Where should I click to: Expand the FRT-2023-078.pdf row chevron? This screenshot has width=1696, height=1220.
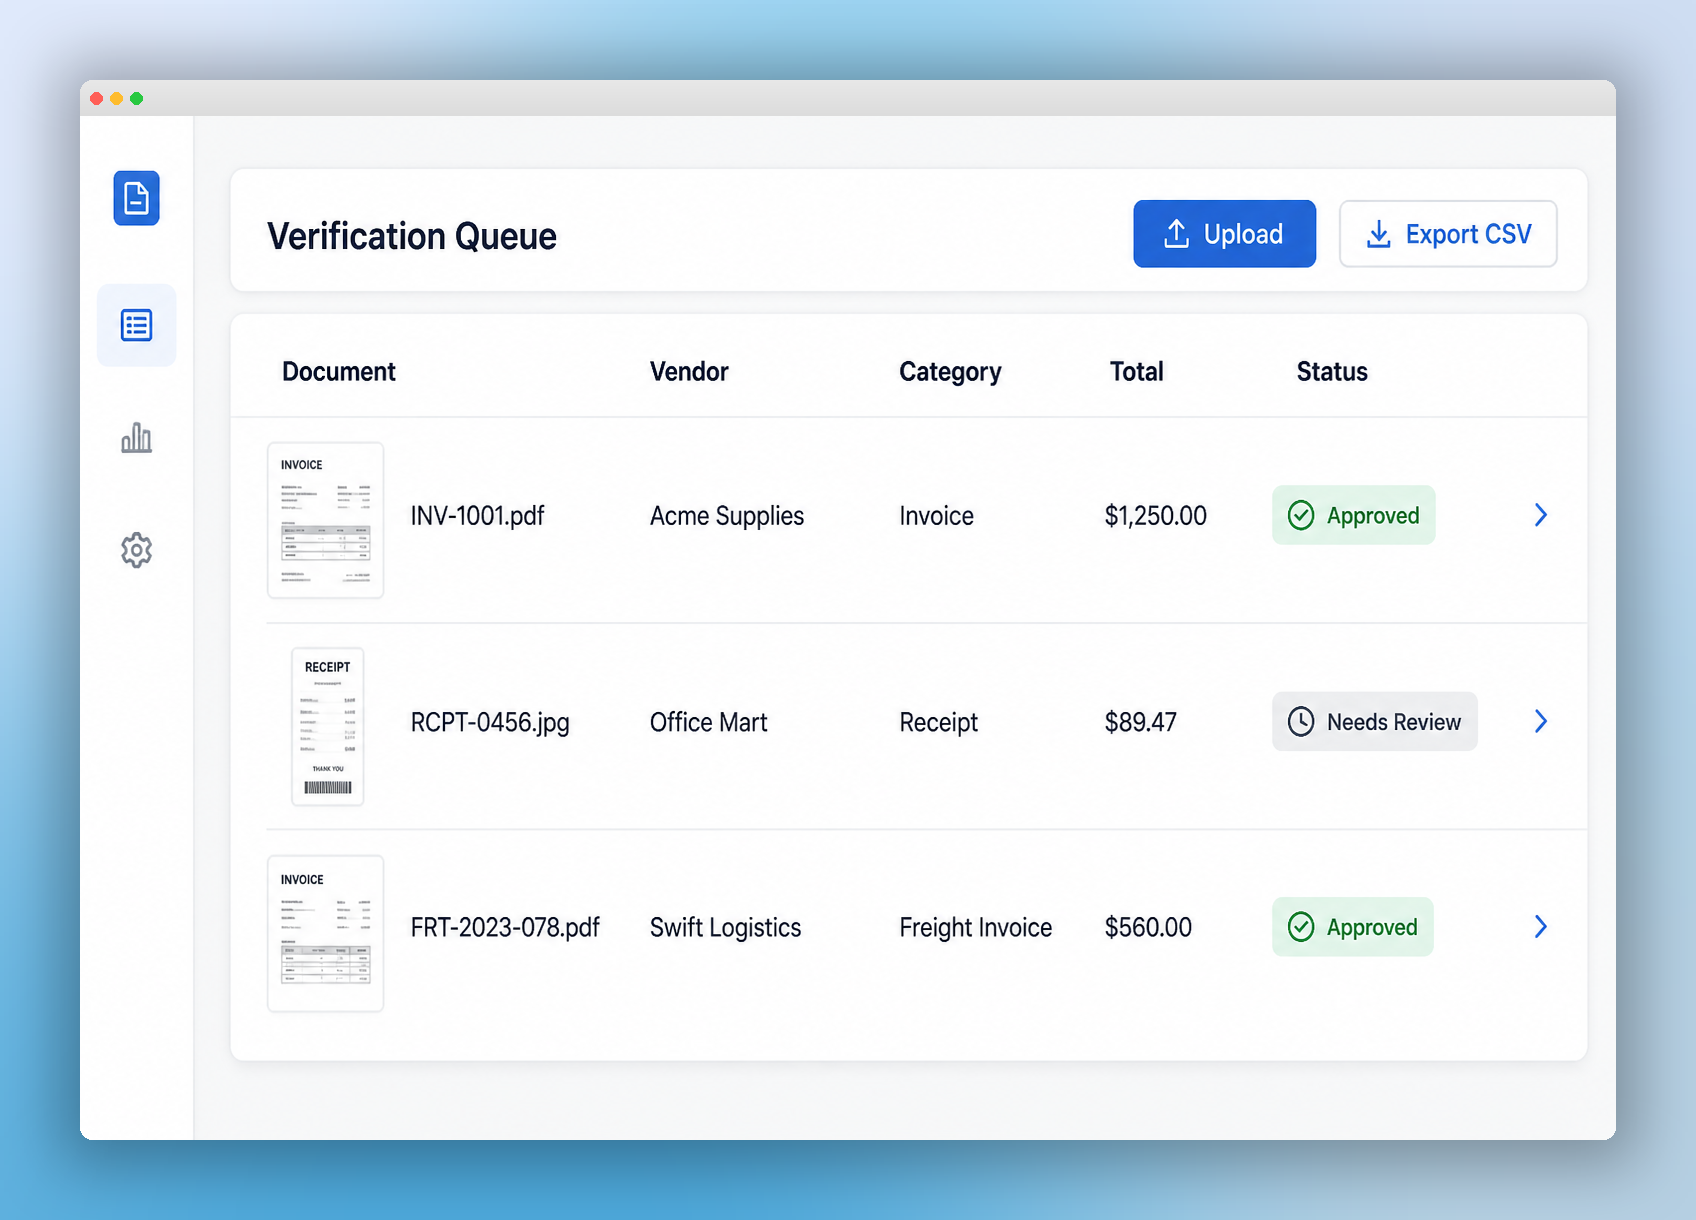point(1541,927)
